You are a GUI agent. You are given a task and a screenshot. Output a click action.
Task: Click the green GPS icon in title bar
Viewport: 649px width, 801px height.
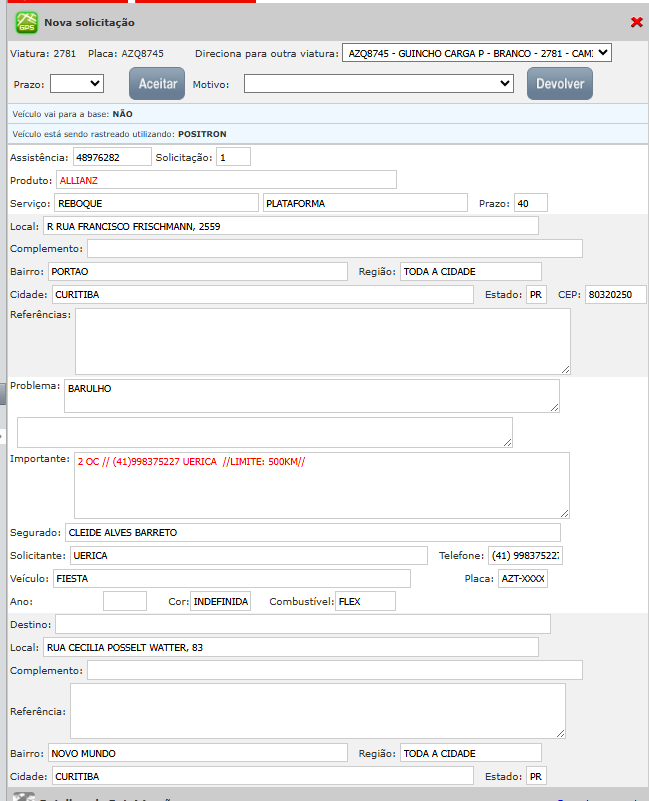click(x=26, y=21)
